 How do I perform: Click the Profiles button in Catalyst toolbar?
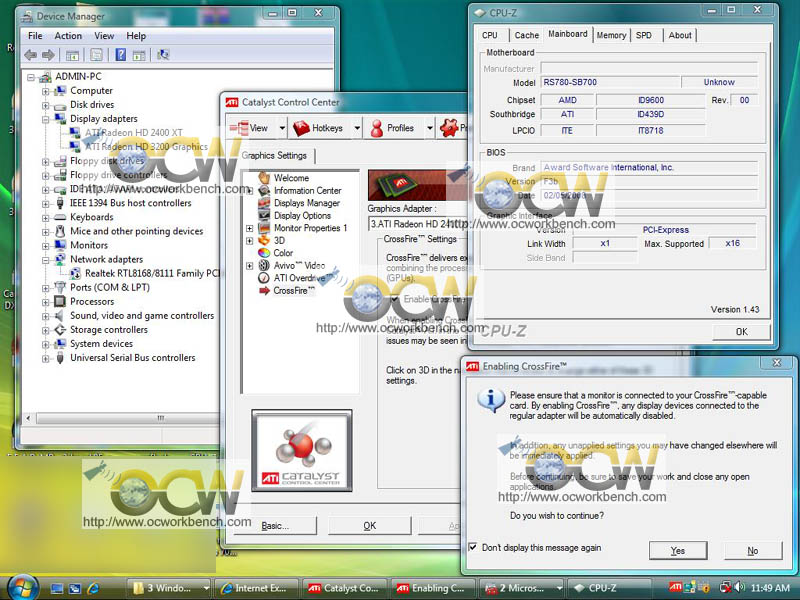(x=393, y=128)
